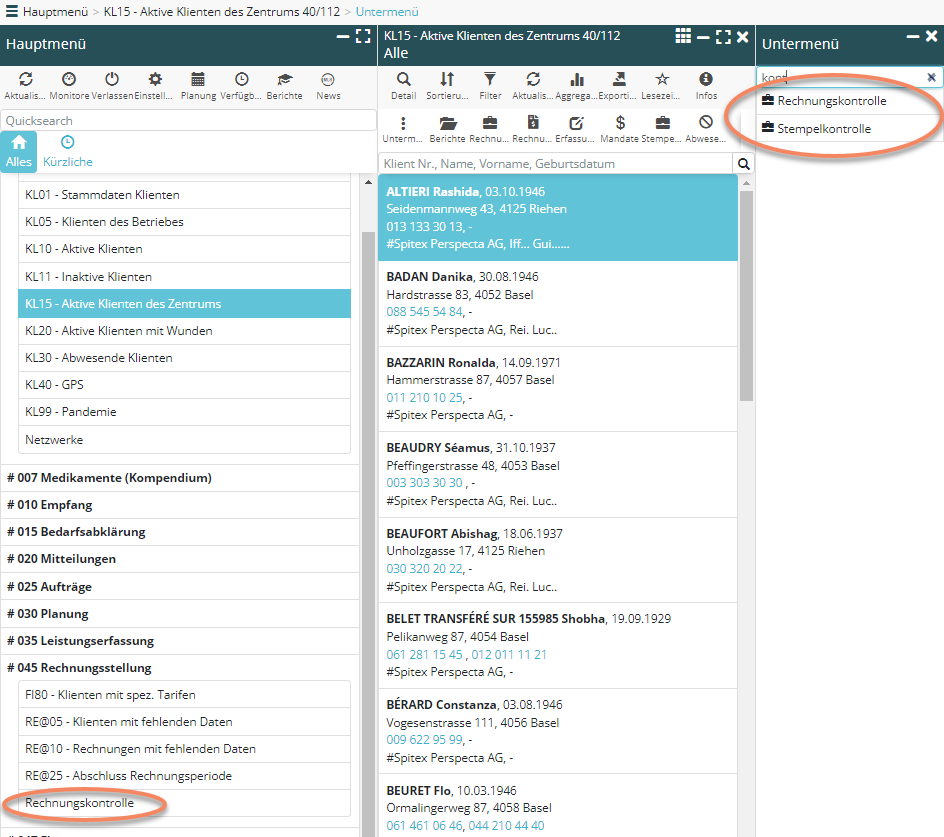This screenshot has height=837, width=944.
Task: Call phone number 088 545 54 84
Action: coord(424,312)
